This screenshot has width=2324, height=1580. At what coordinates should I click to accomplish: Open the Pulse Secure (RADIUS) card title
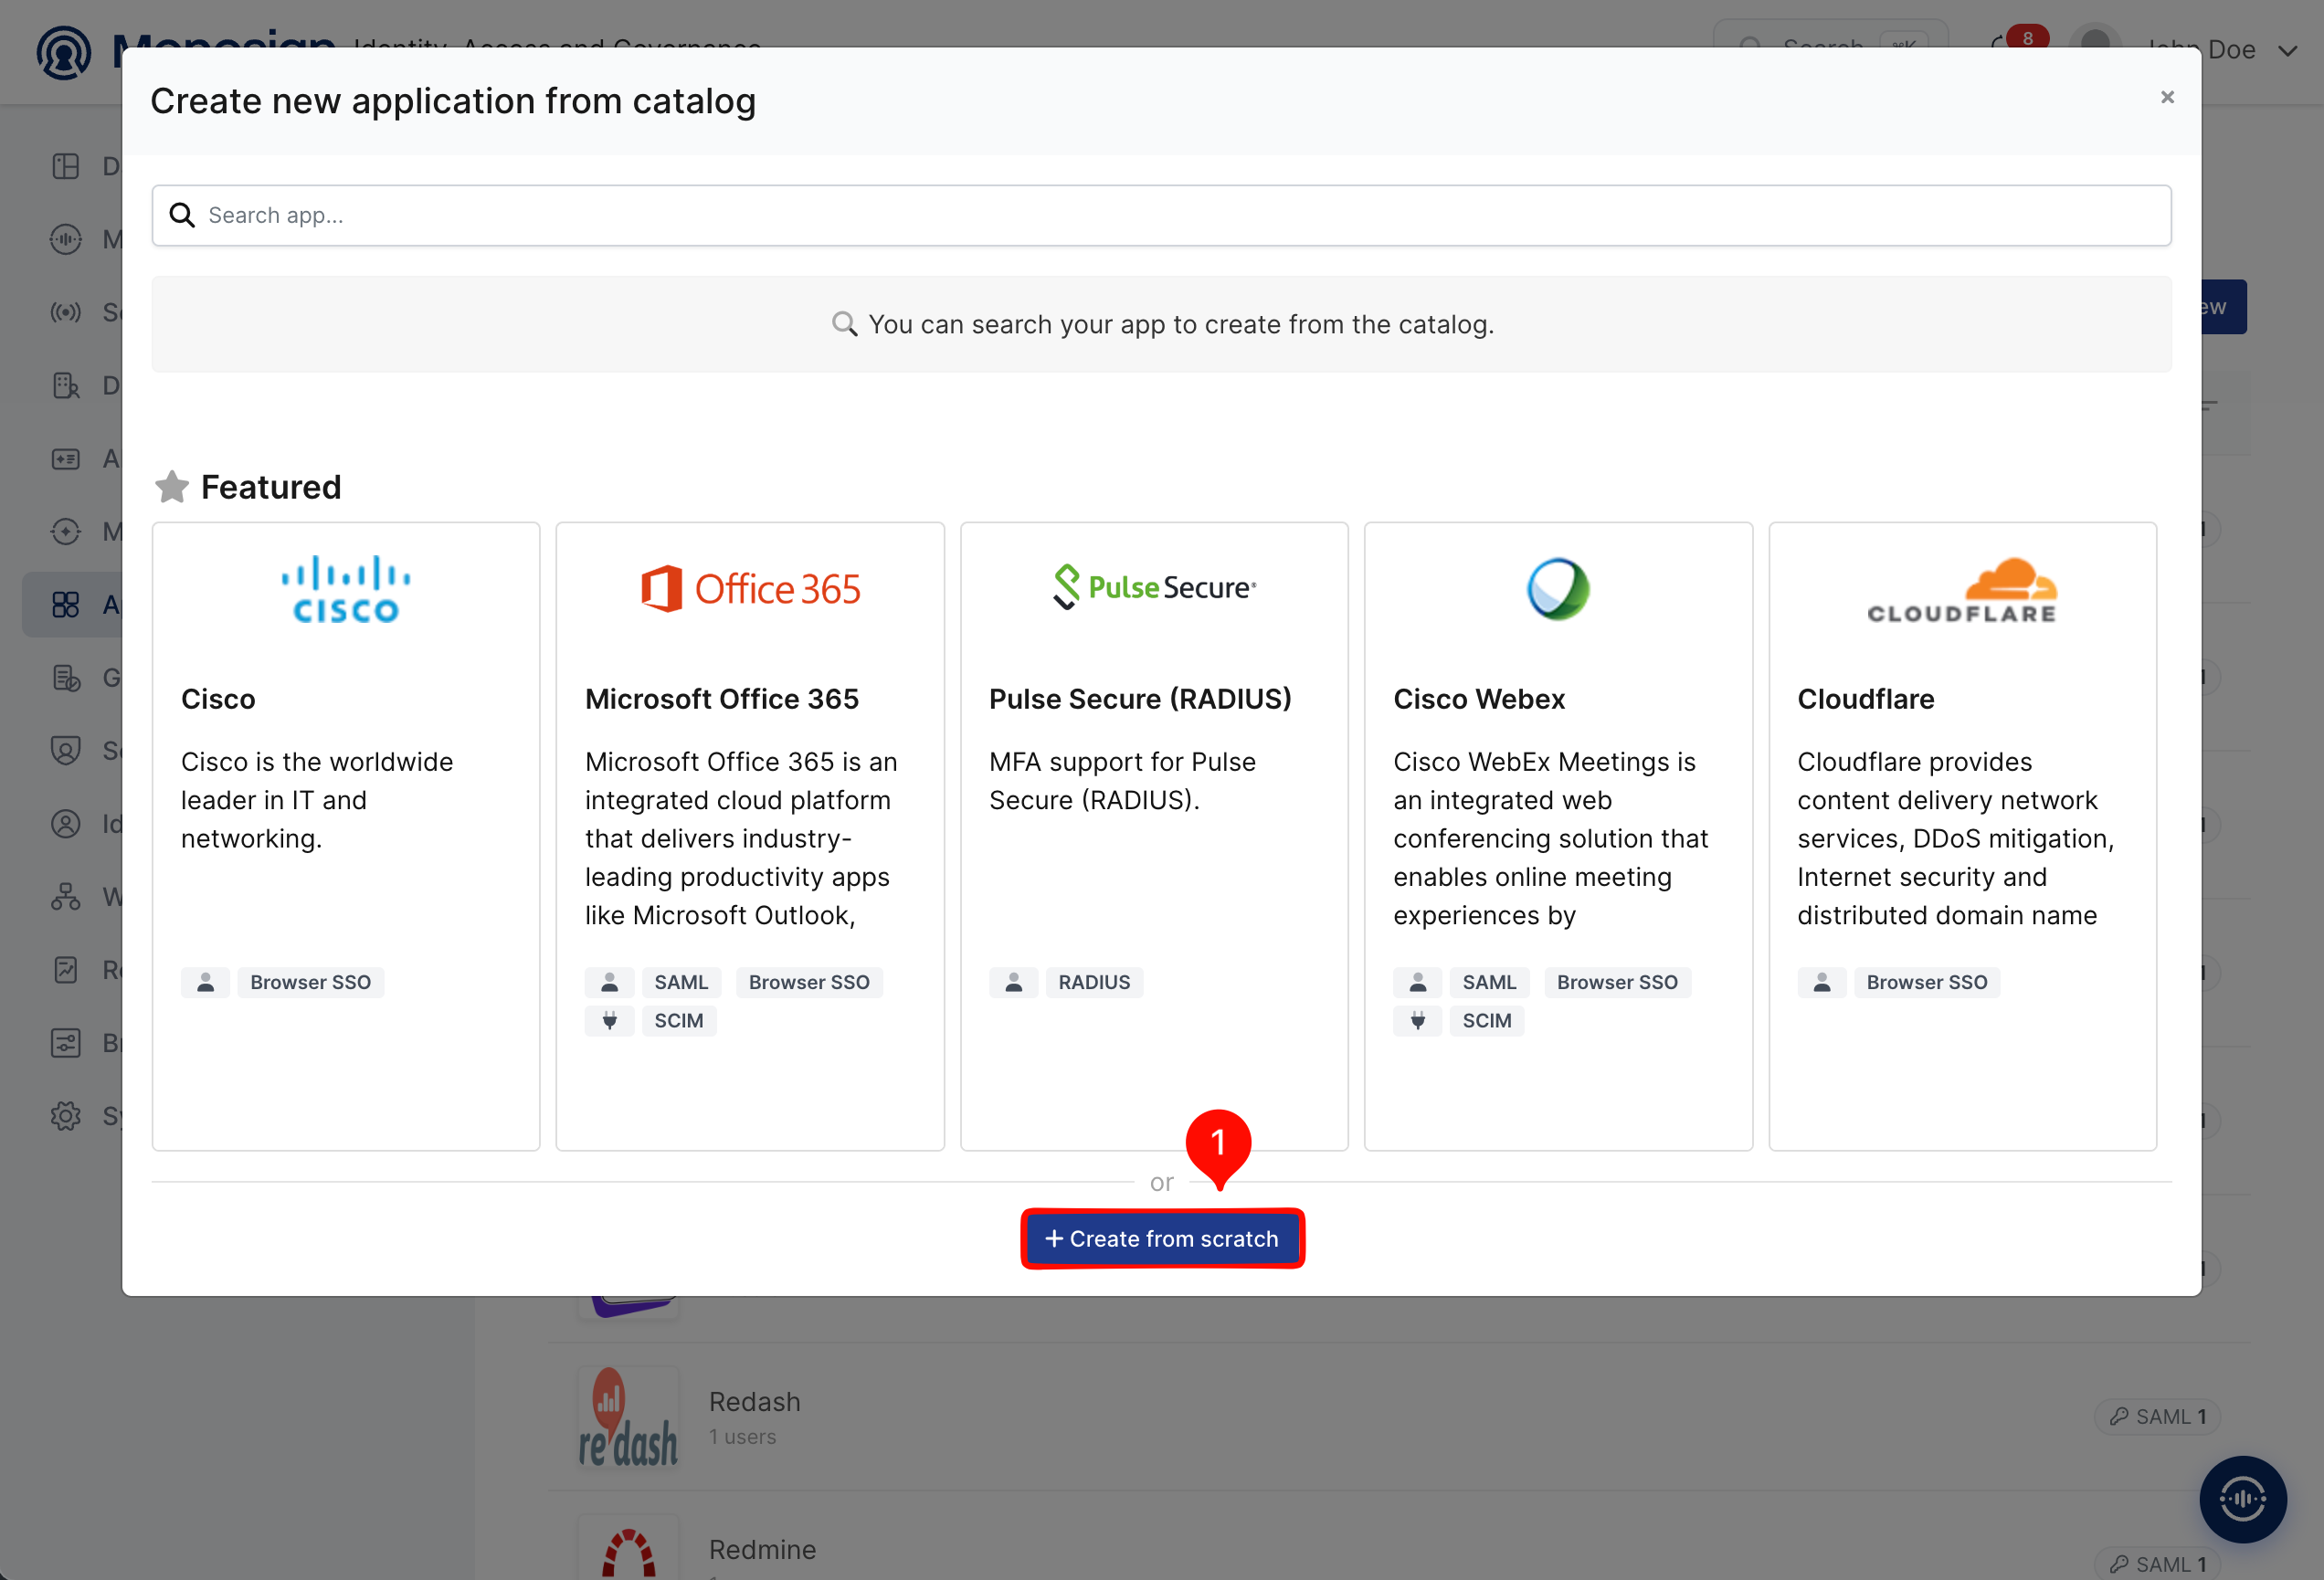click(x=1140, y=699)
